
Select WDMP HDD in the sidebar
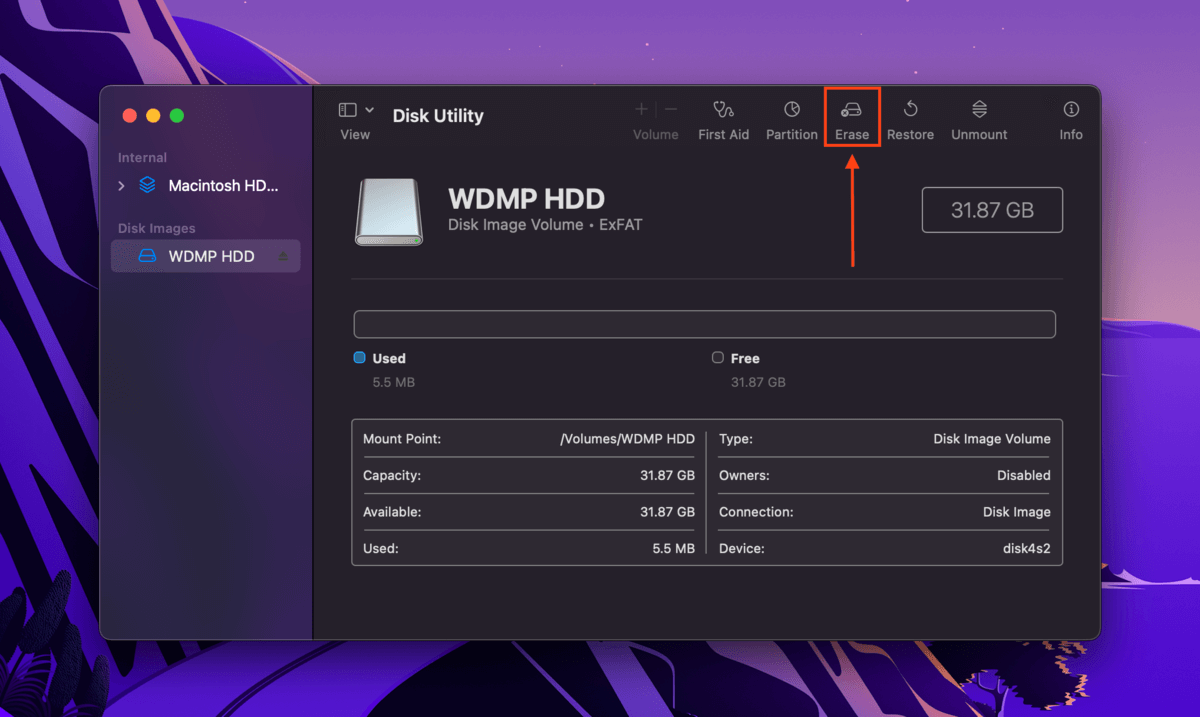pyautogui.click(x=205, y=256)
